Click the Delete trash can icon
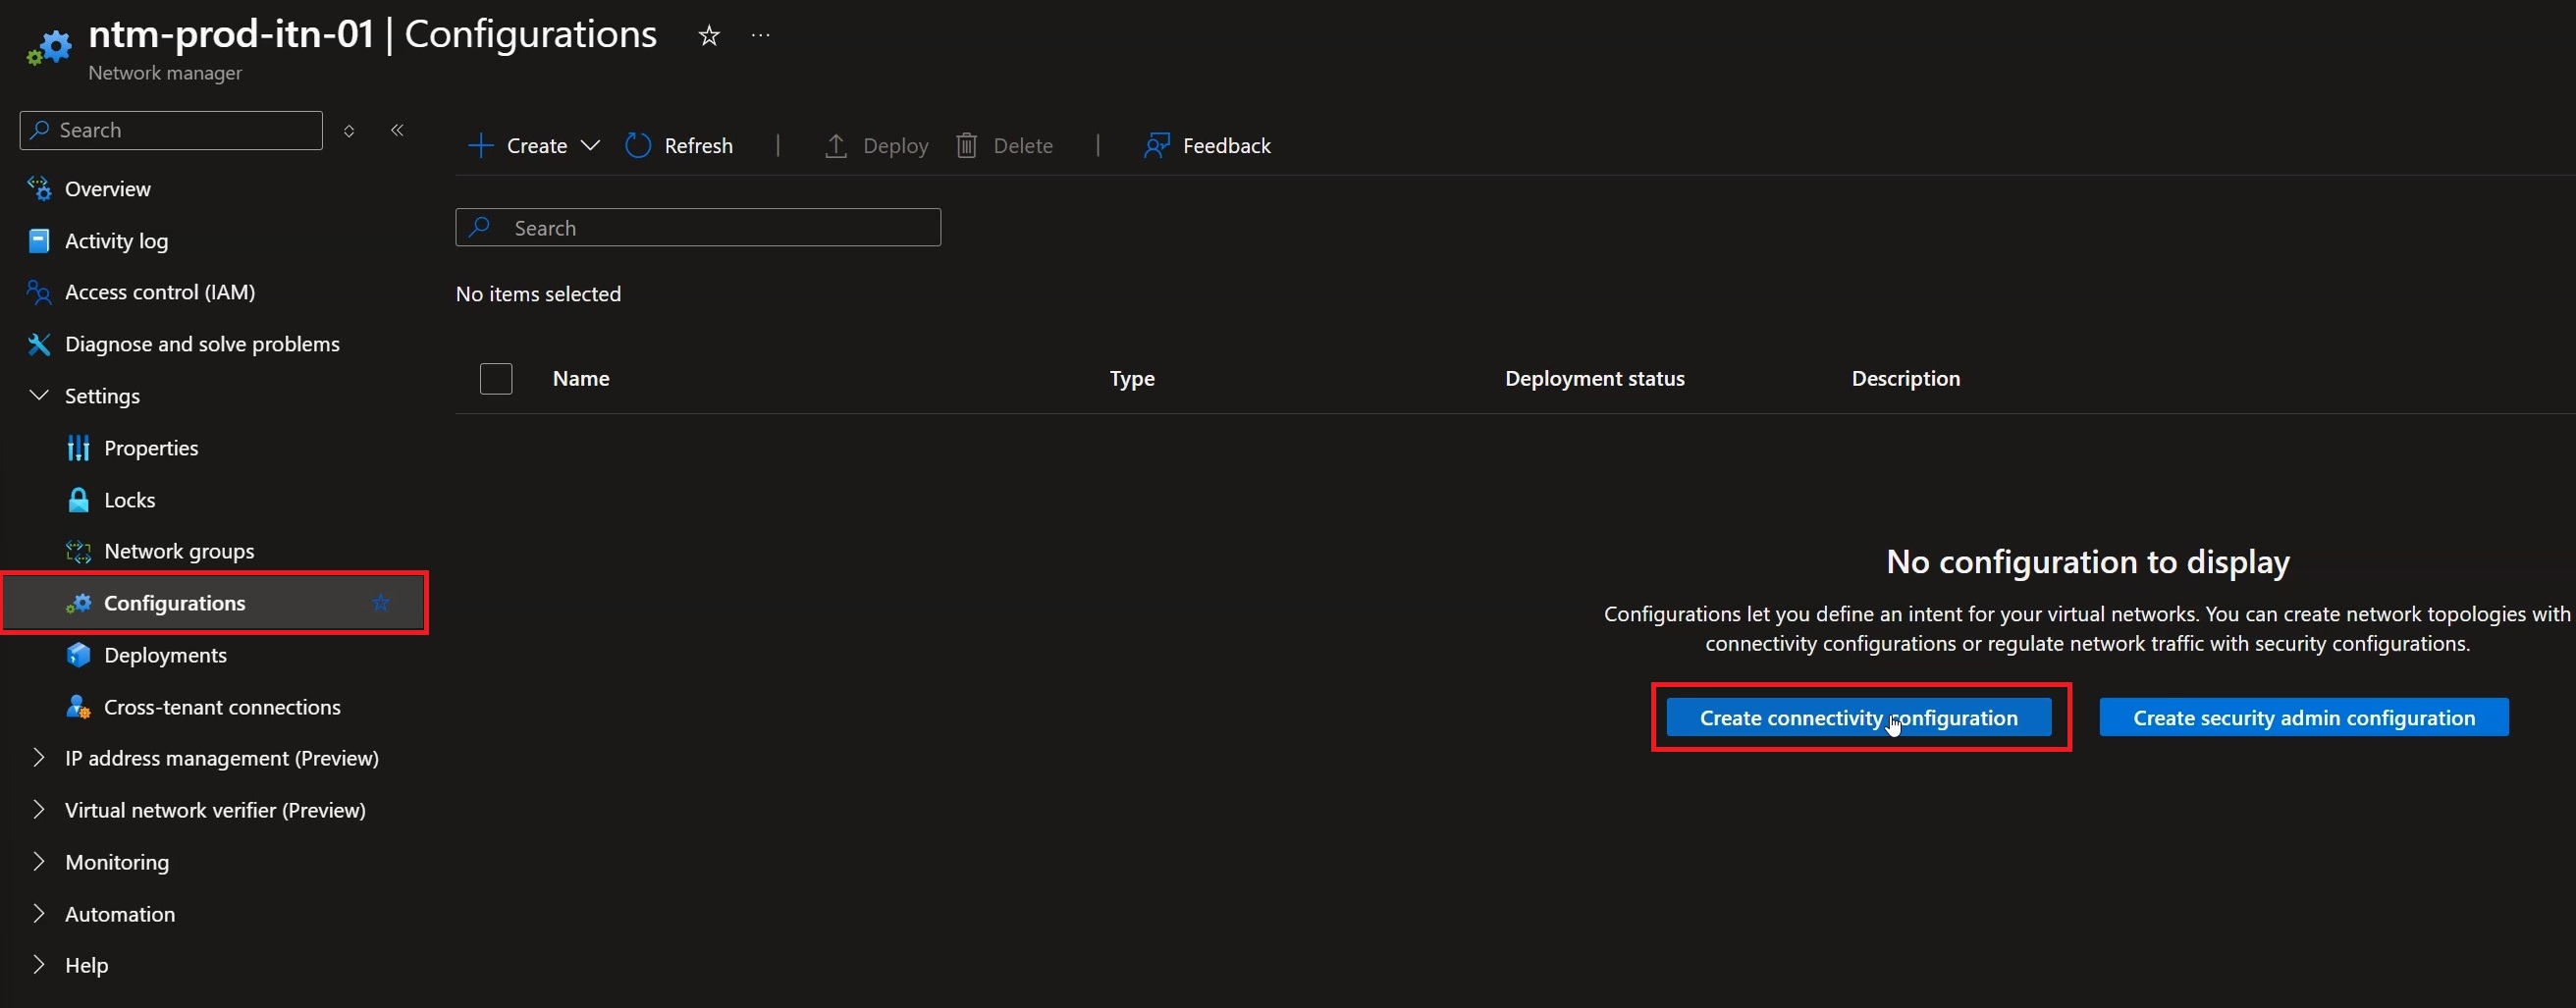The image size is (2576, 1008). (x=966, y=146)
